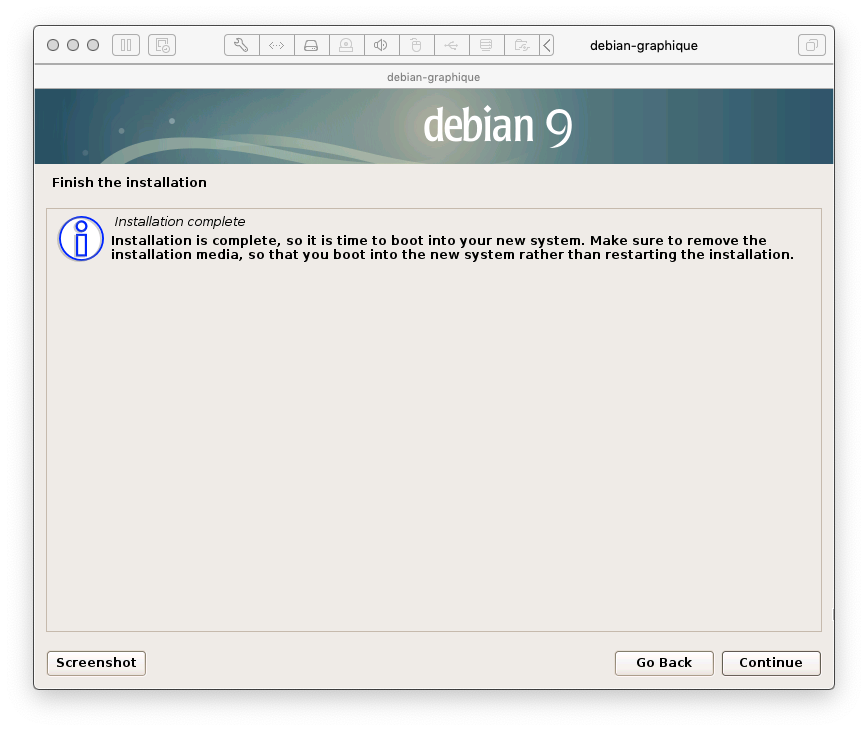Click the 'Installation complete' heading text
This screenshot has height=731, width=868.
(x=179, y=221)
